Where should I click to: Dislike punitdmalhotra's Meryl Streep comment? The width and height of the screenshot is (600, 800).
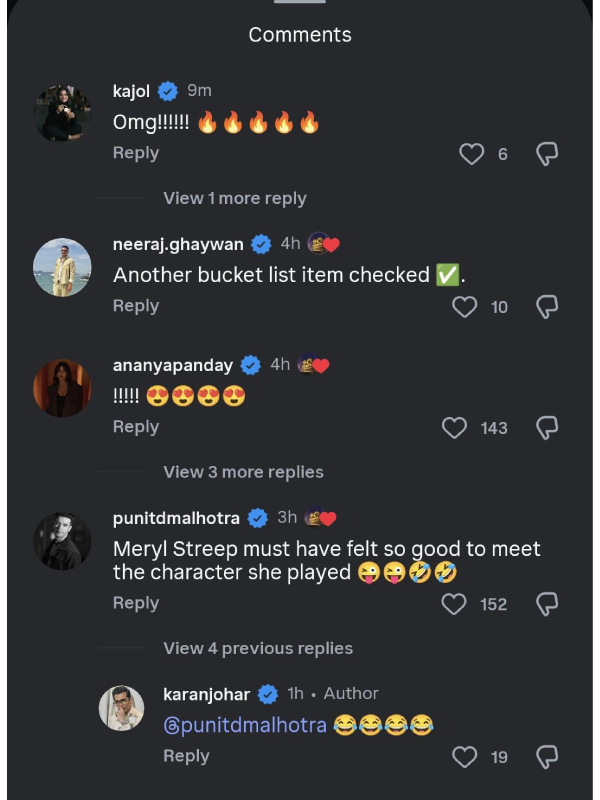point(547,604)
